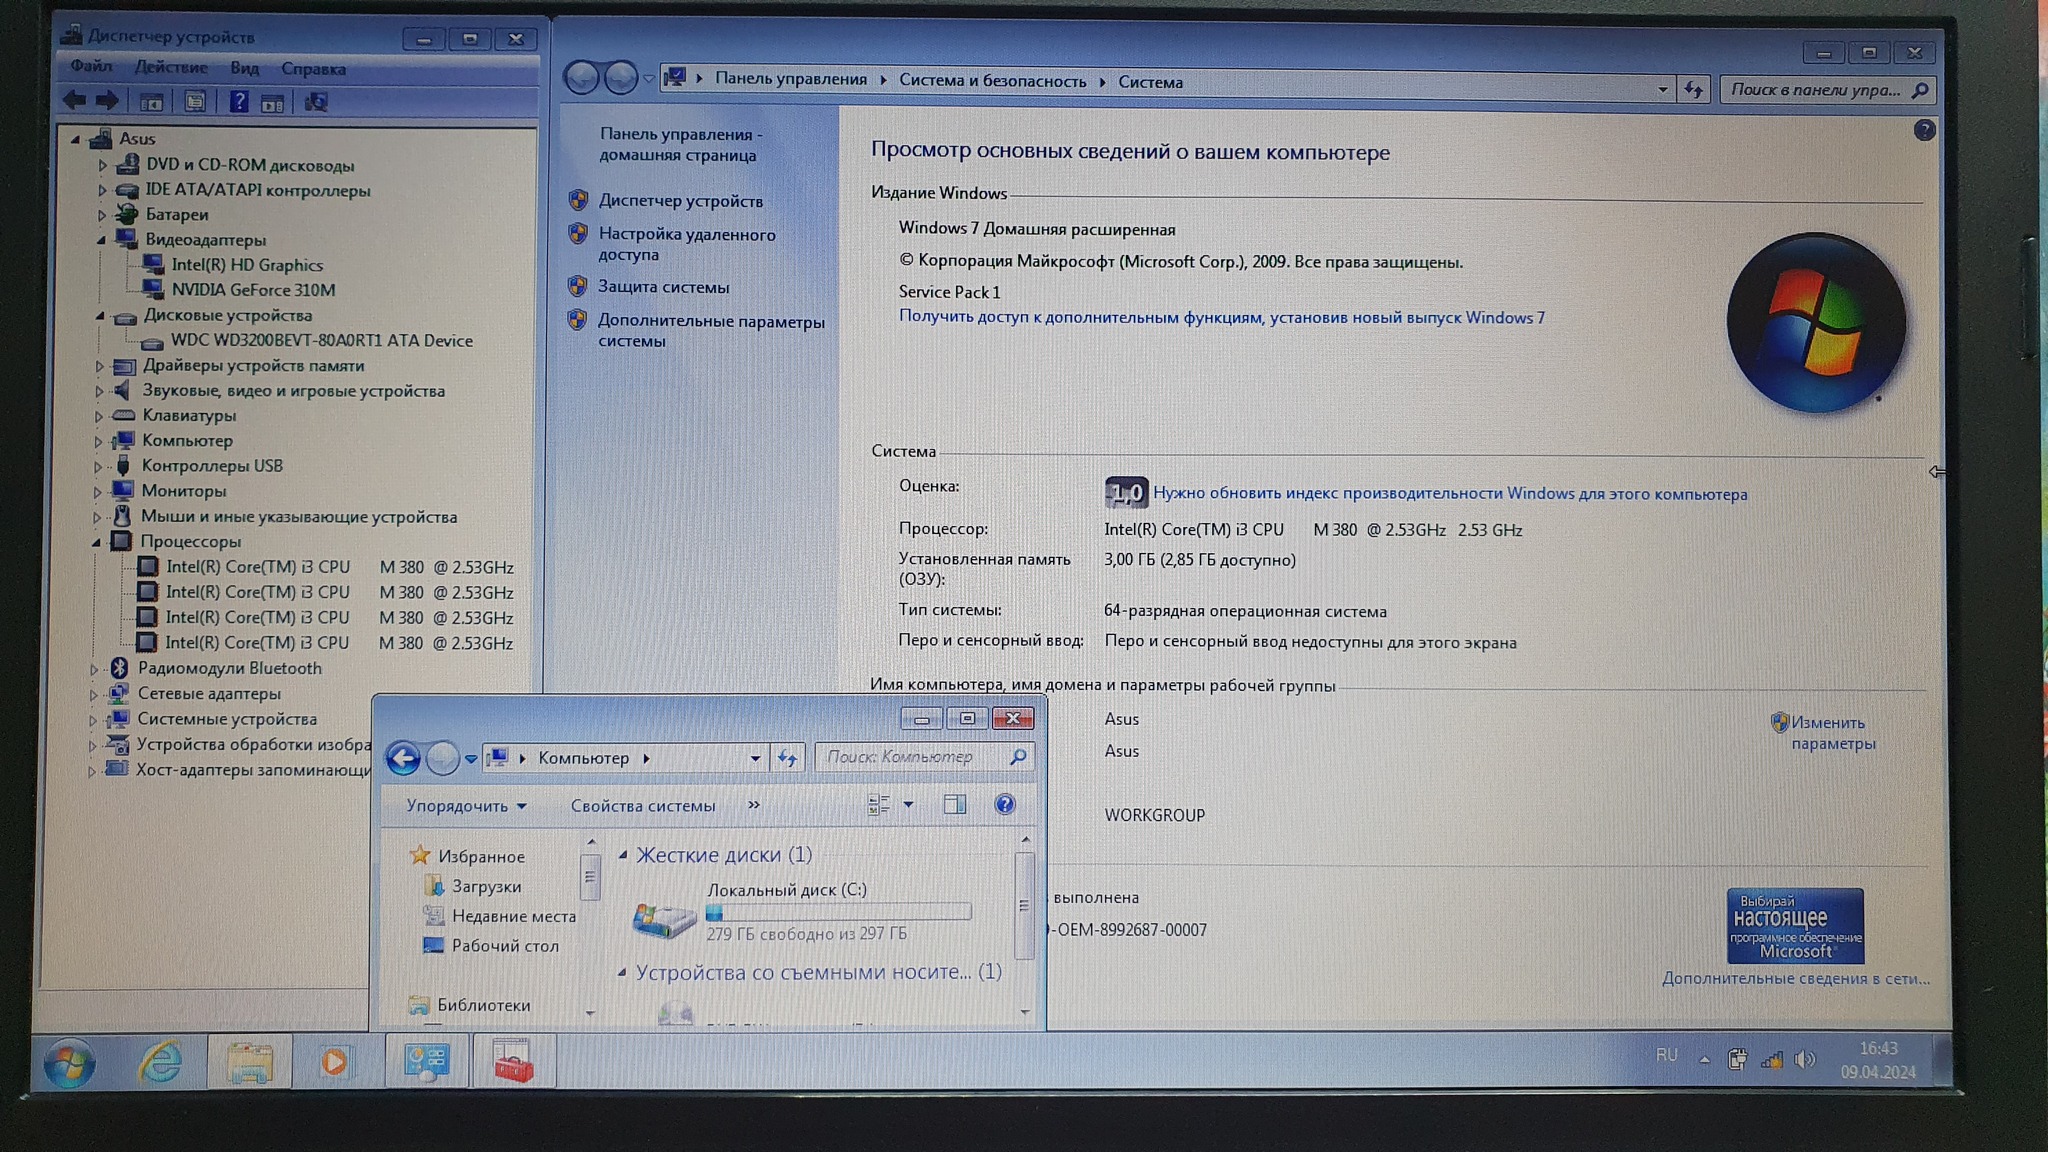The image size is (2048, 1152).
Task: Click the properties icon in Device Manager toolbar
Action: (195, 102)
